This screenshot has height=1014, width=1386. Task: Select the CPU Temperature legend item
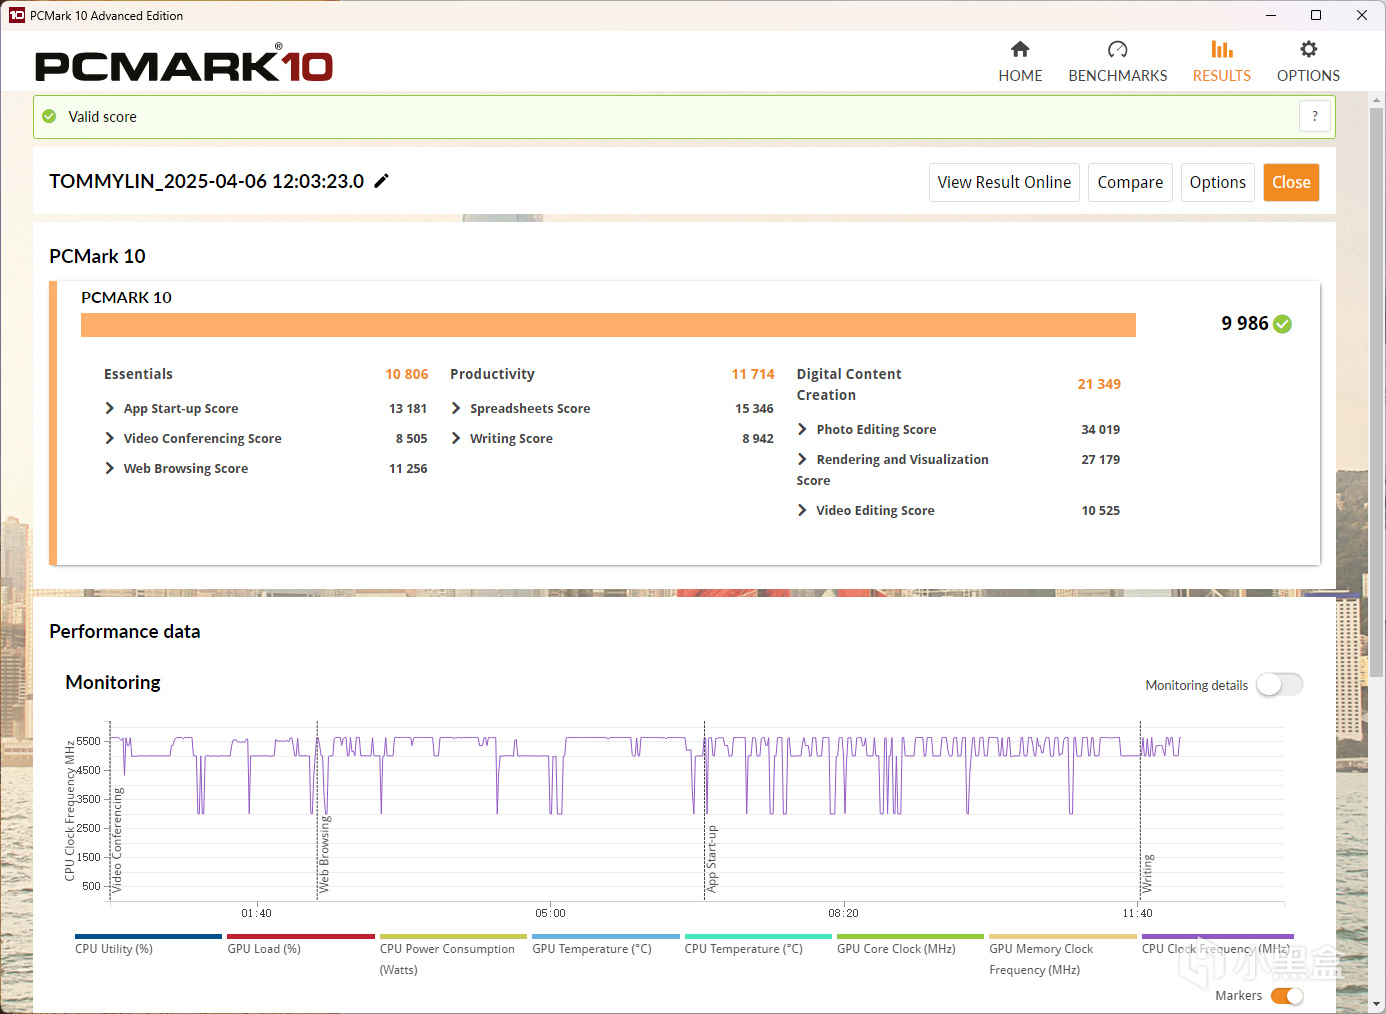(758, 945)
